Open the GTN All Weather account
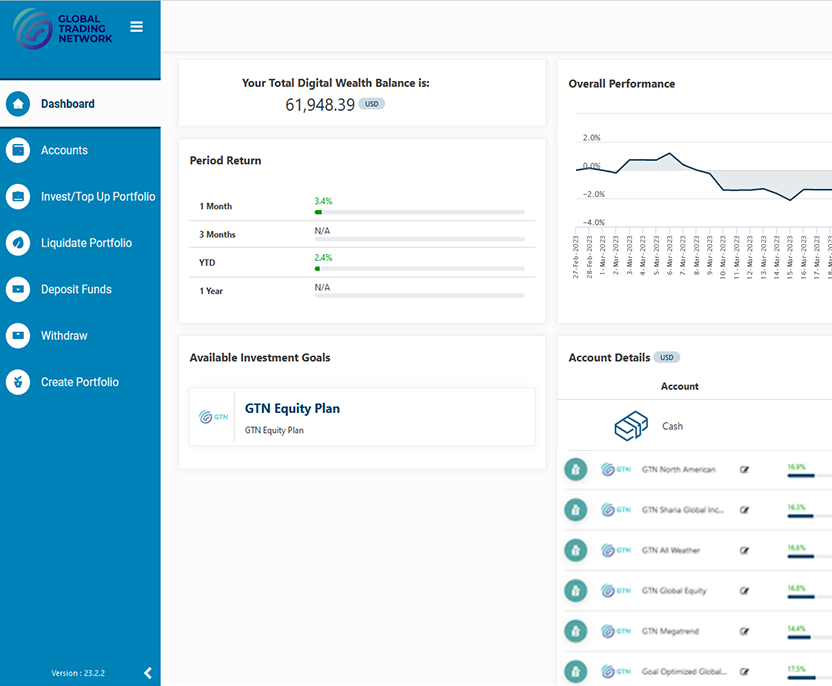This screenshot has height=686, width=832. pos(671,550)
